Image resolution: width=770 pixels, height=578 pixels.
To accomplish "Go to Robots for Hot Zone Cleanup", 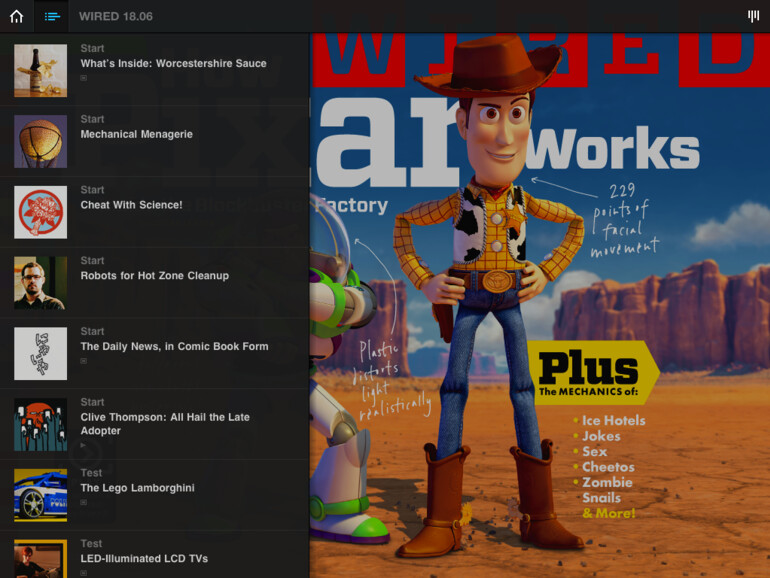I will click(155, 275).
